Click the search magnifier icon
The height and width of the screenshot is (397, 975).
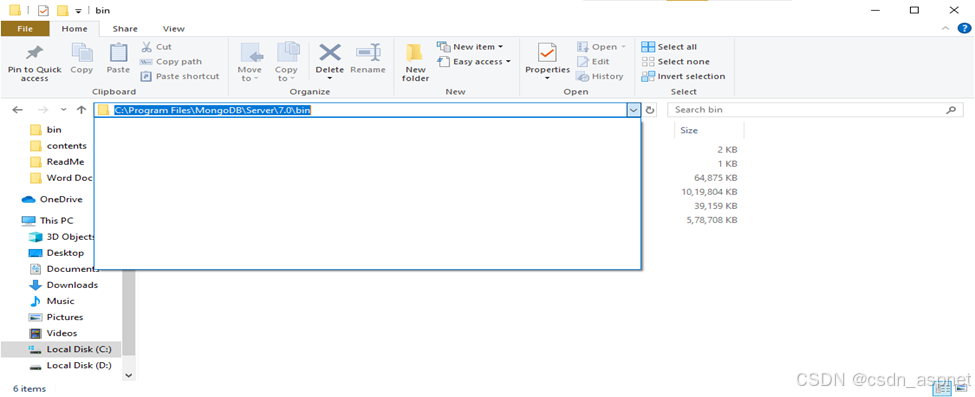pyautogui.click(x=951, y=110)
